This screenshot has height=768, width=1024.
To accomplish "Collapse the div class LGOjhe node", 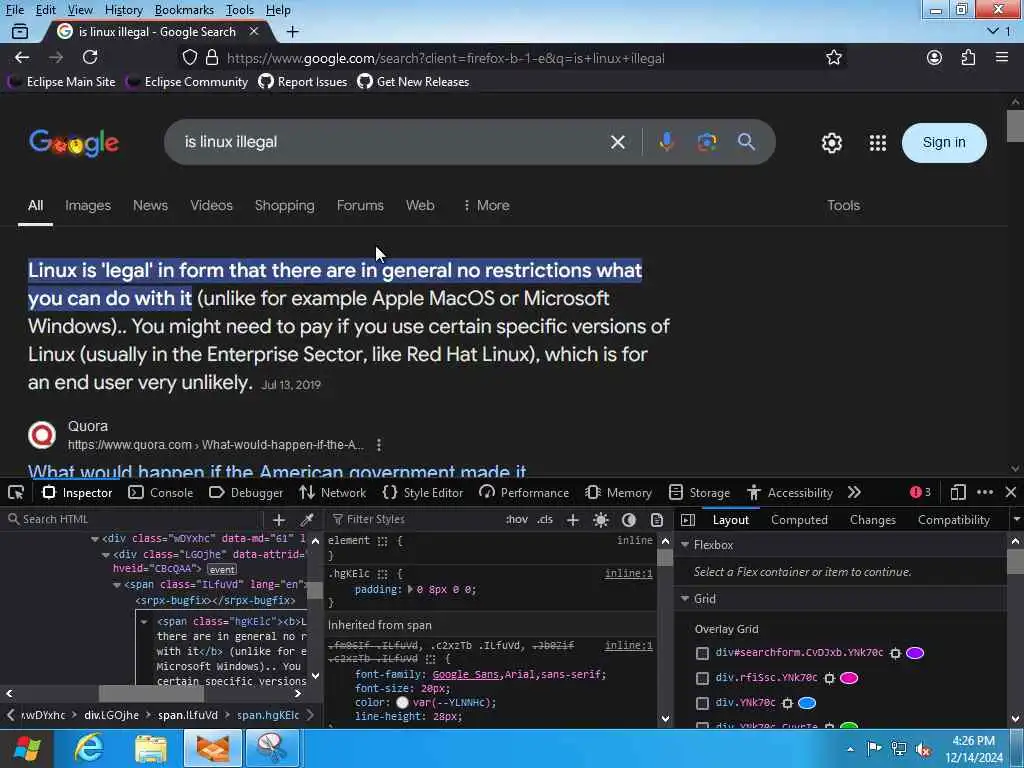I will 106,555.
